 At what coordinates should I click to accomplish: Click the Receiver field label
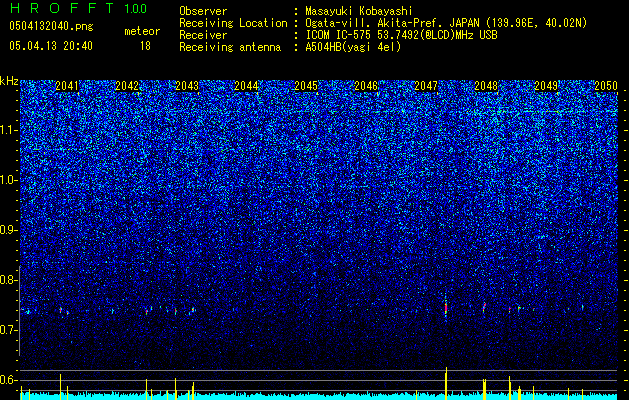click(203, 35)
